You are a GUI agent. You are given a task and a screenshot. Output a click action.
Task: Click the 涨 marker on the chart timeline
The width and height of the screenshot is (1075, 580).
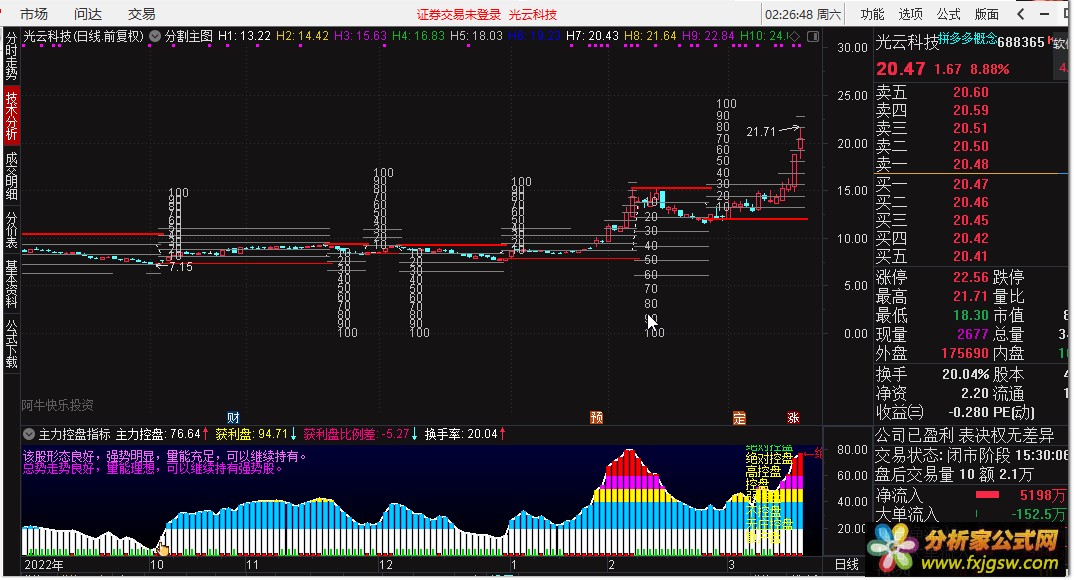tap(793, 418)
